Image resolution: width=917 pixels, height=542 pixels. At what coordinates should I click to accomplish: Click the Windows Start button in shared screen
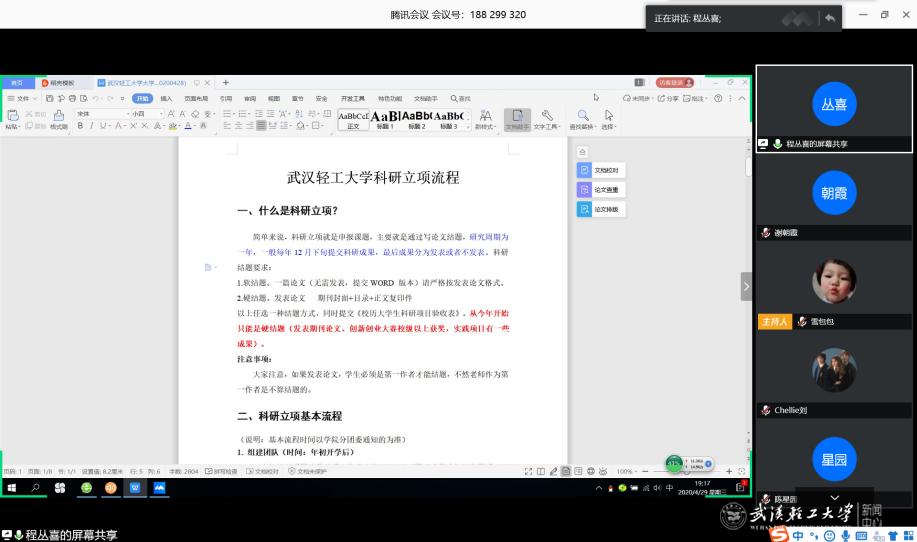[12, 488]
